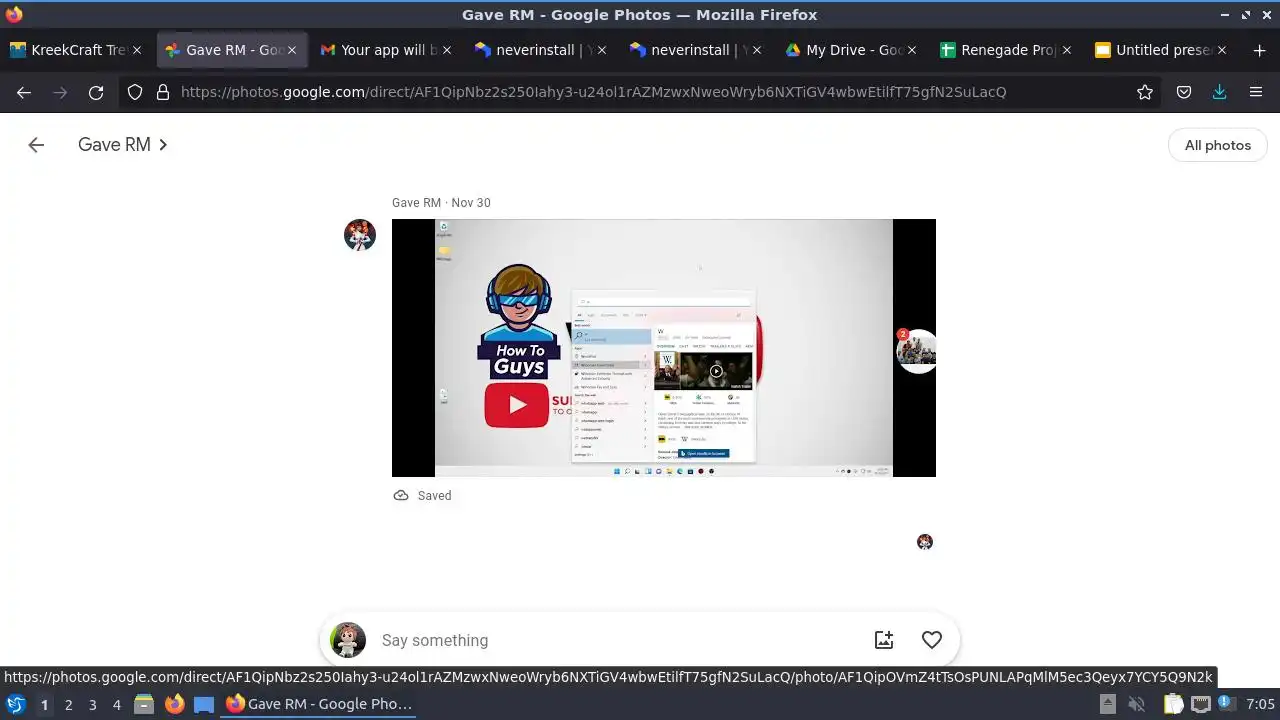Click your profile avatar in the comment bar
Screen dimensions: 1280x720
(348, 640)
